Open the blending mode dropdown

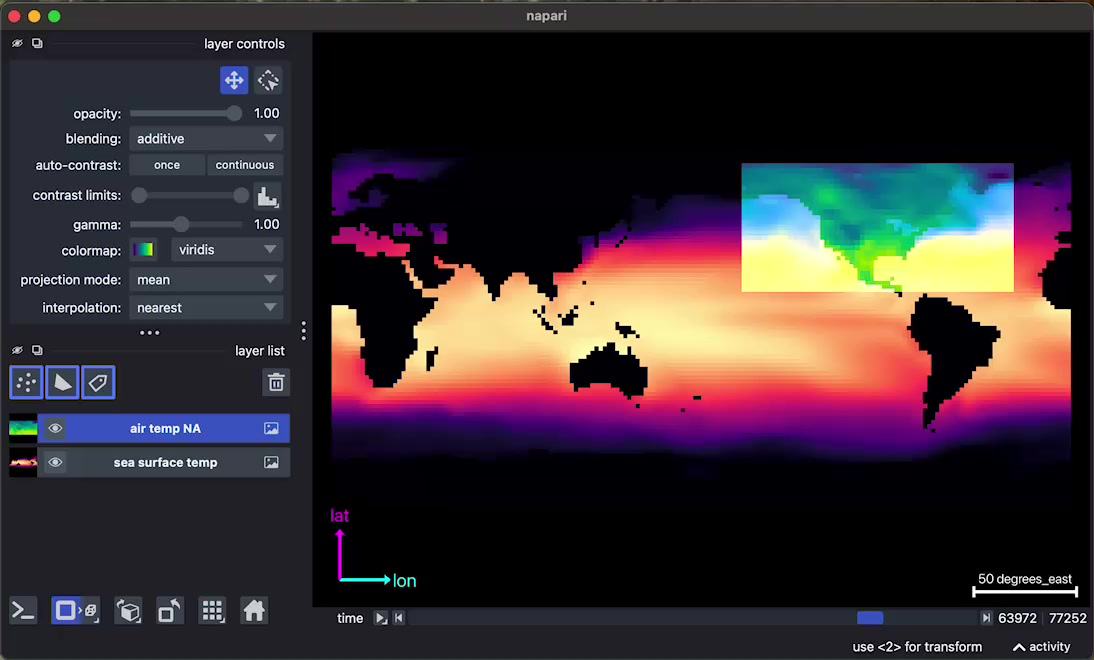[x=206, y=139]
